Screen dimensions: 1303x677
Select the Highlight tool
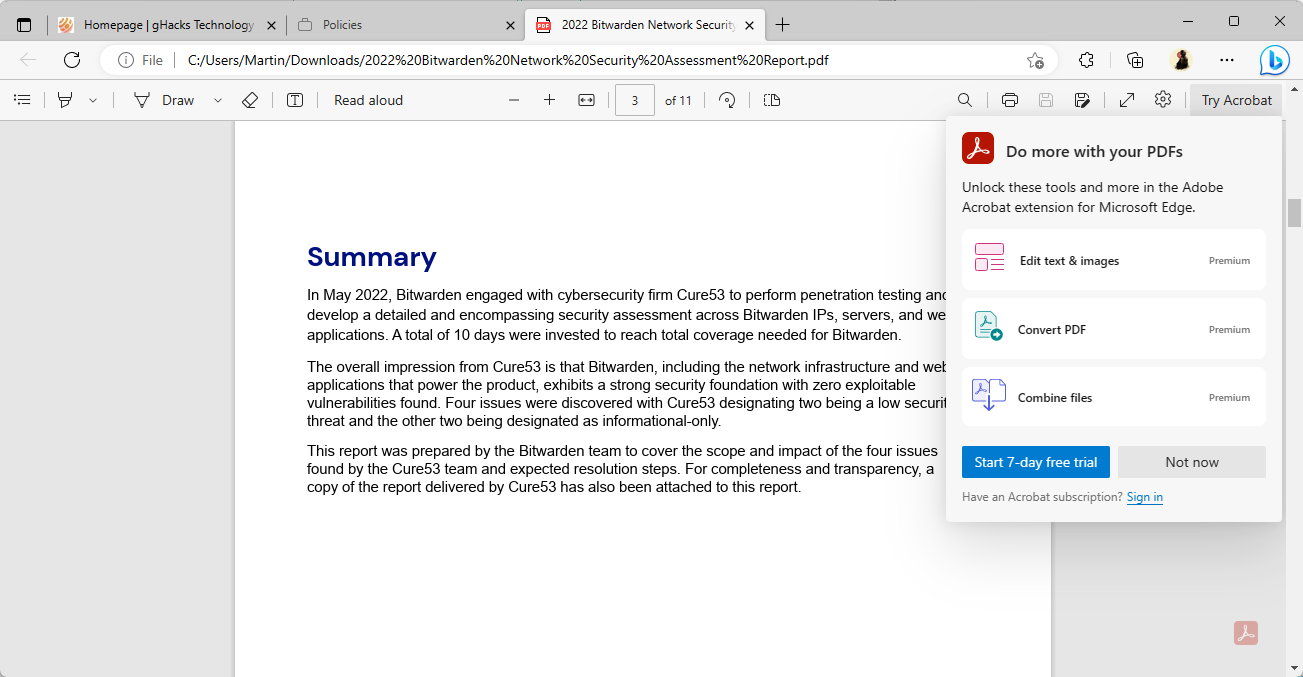click(65, 100)
